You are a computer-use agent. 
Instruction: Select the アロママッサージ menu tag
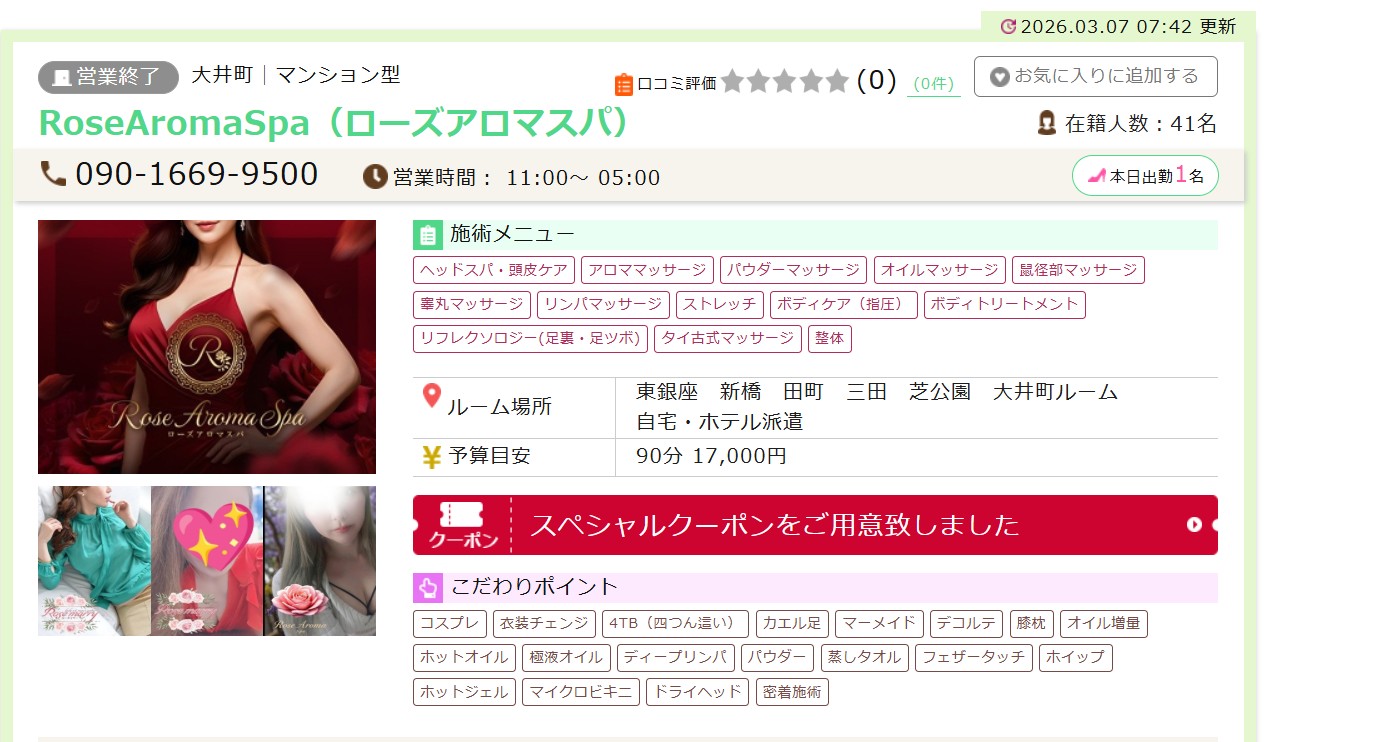(647, 270)
